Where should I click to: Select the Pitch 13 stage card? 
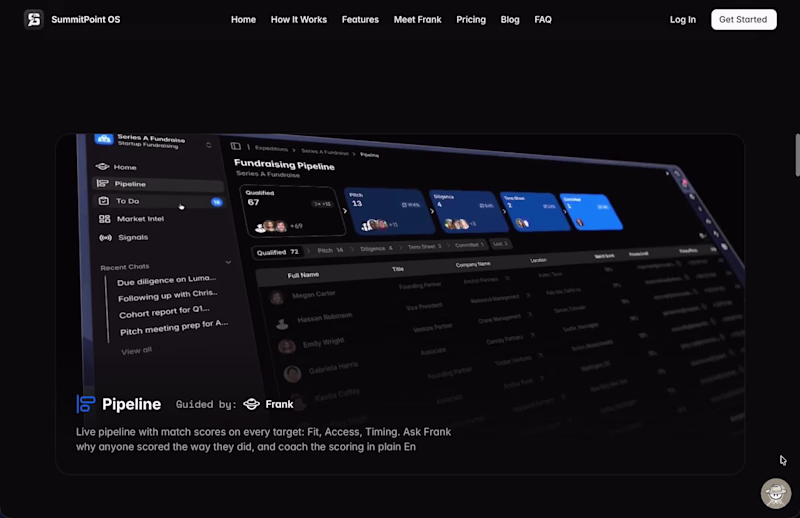388,211
